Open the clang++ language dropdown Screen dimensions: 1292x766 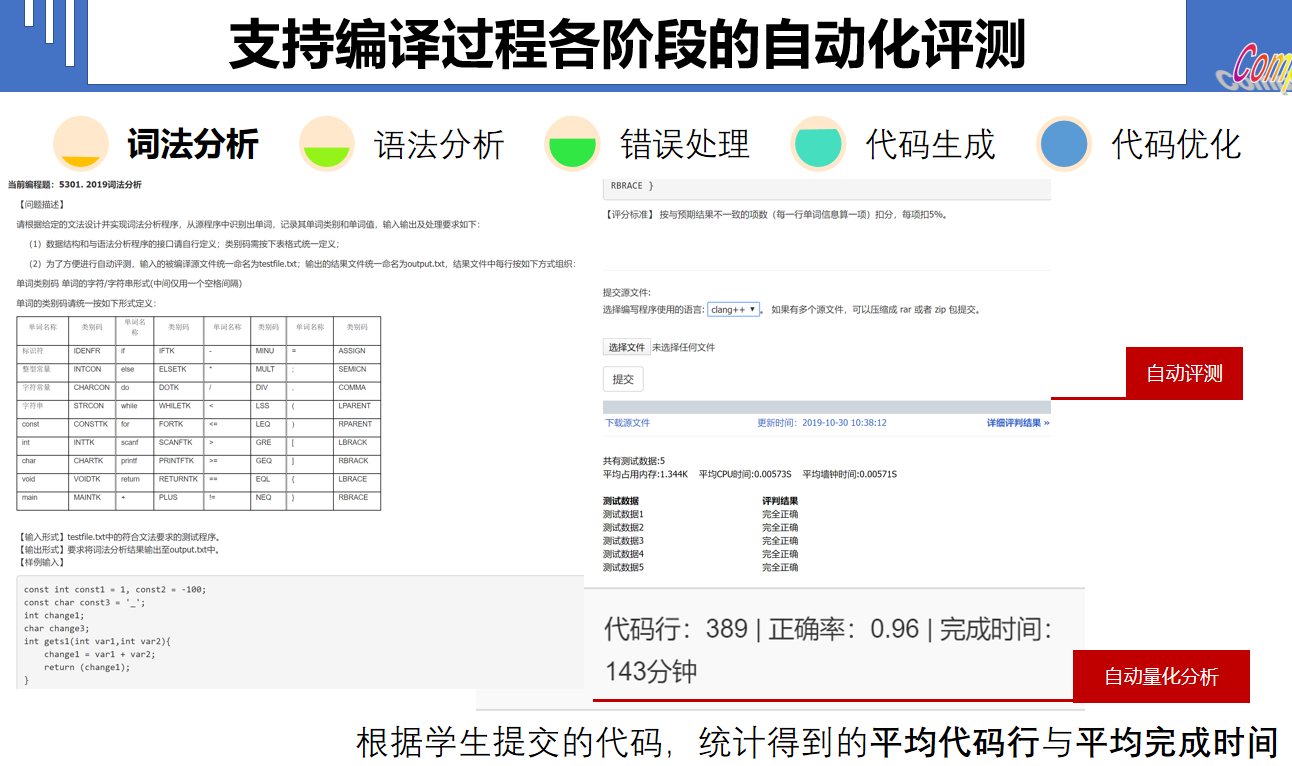(x=733, y=310)
